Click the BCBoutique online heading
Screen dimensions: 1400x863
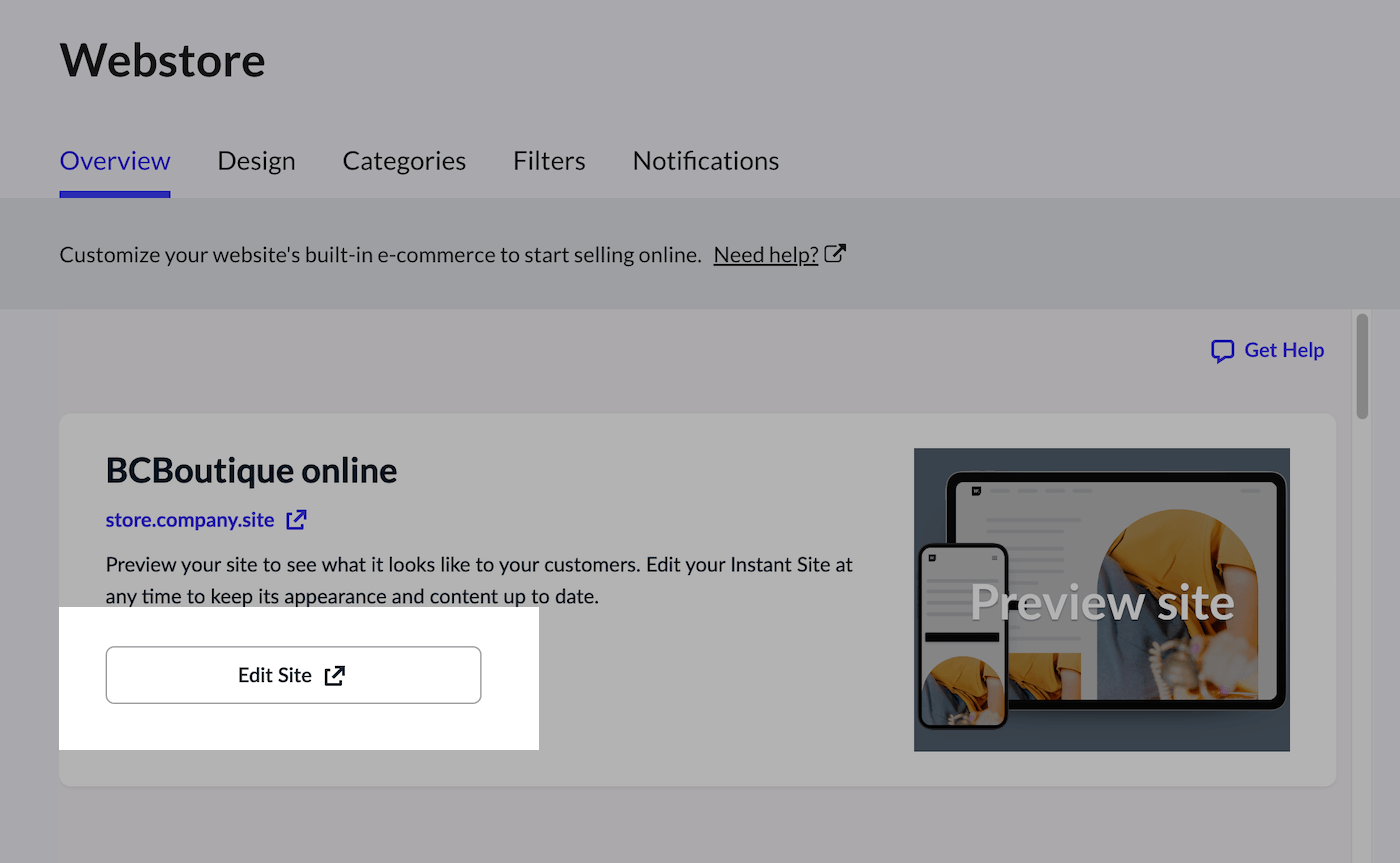pyautogui.click(x=252, y=470)
